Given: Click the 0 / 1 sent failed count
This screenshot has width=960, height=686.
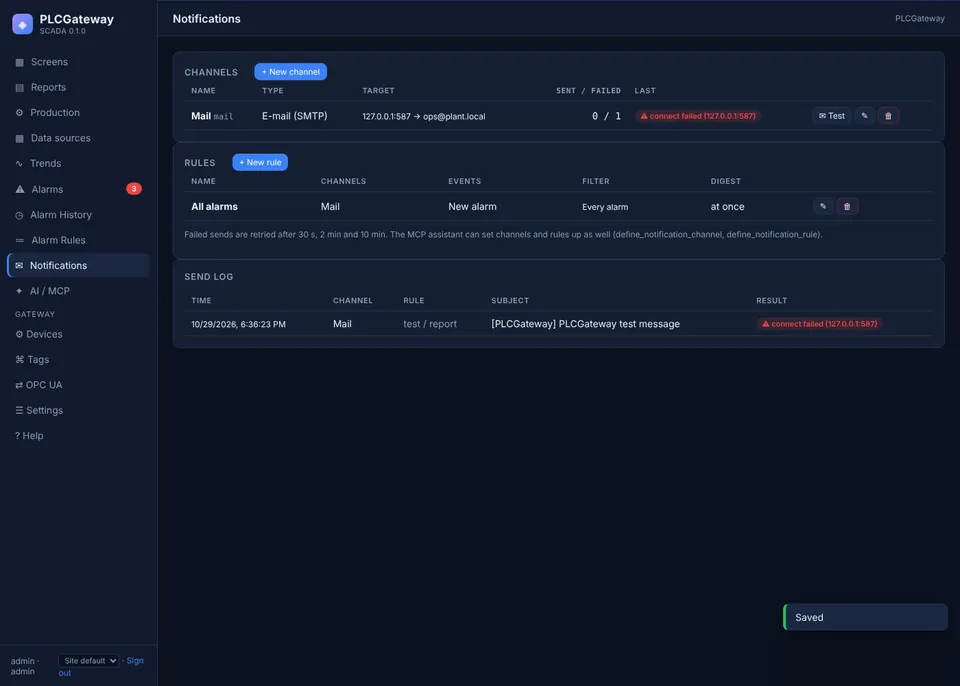Looking at the screenshot, I should (606, 116).
